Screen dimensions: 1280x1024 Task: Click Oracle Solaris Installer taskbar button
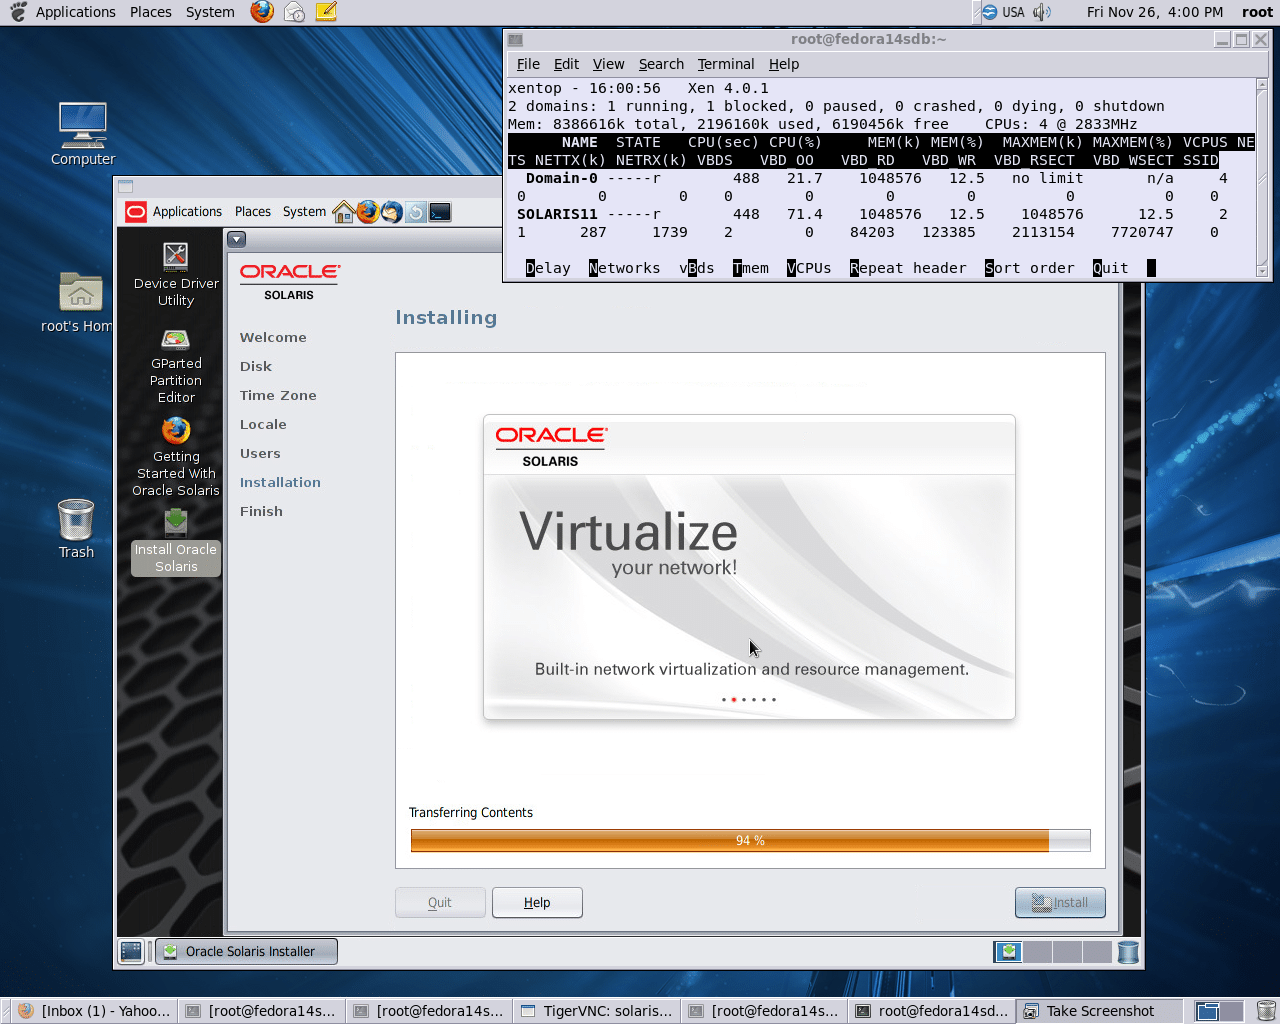[x=246, y=951]
